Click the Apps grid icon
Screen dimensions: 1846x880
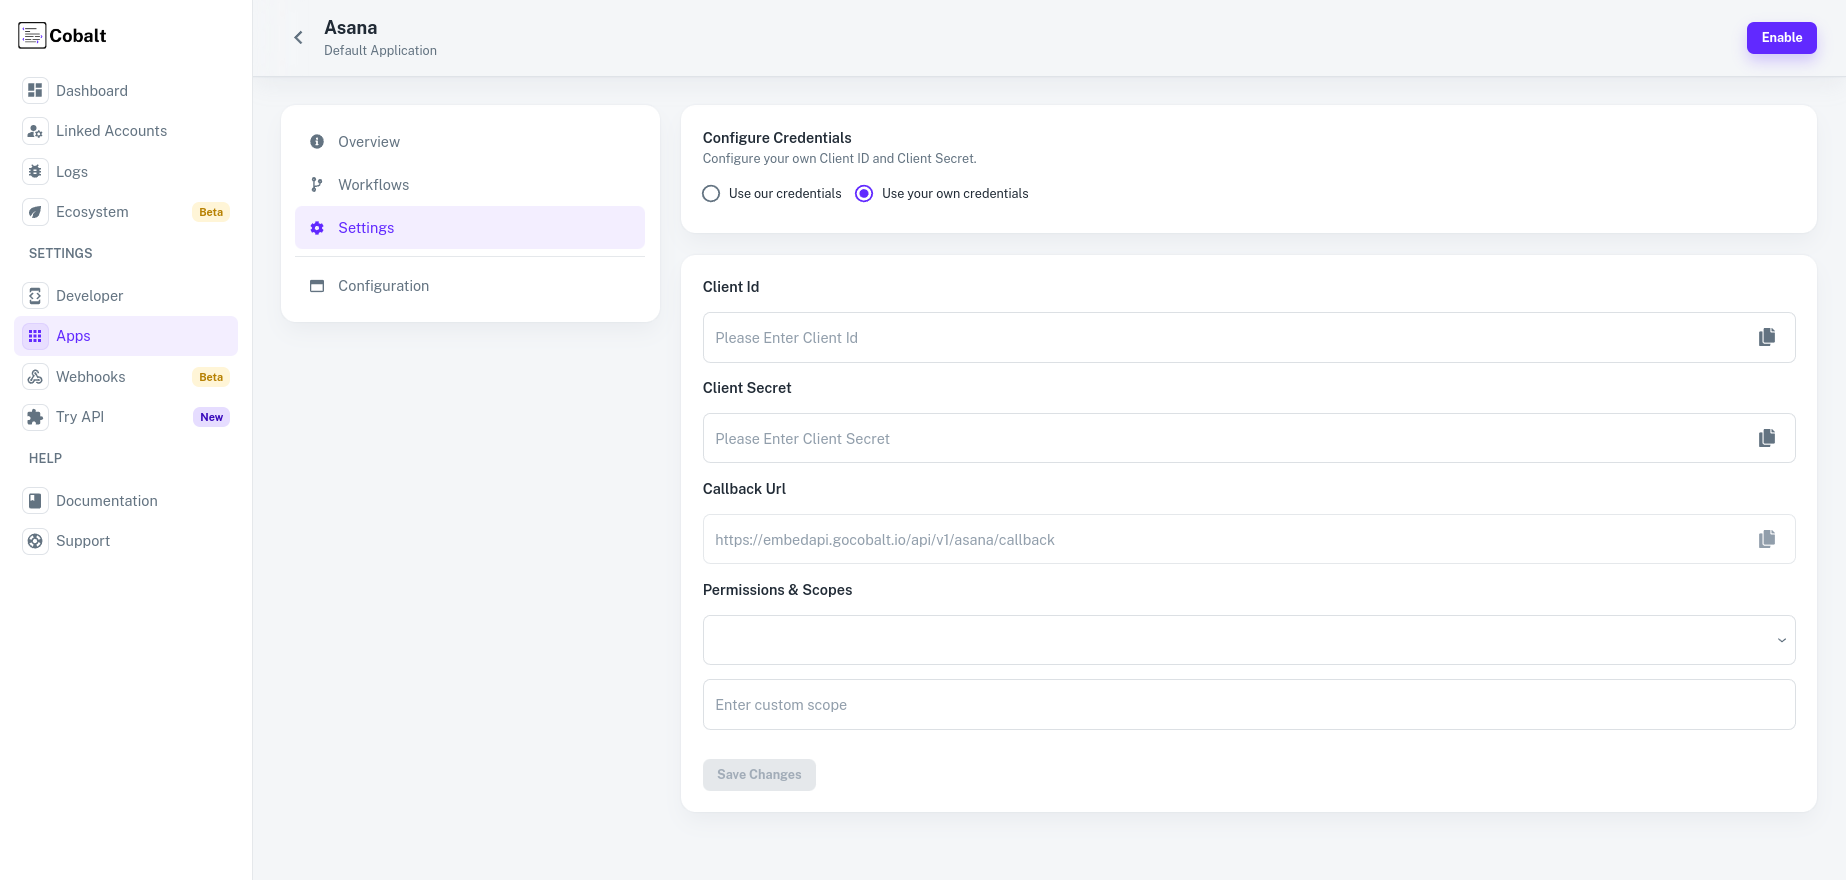(35, 336)
